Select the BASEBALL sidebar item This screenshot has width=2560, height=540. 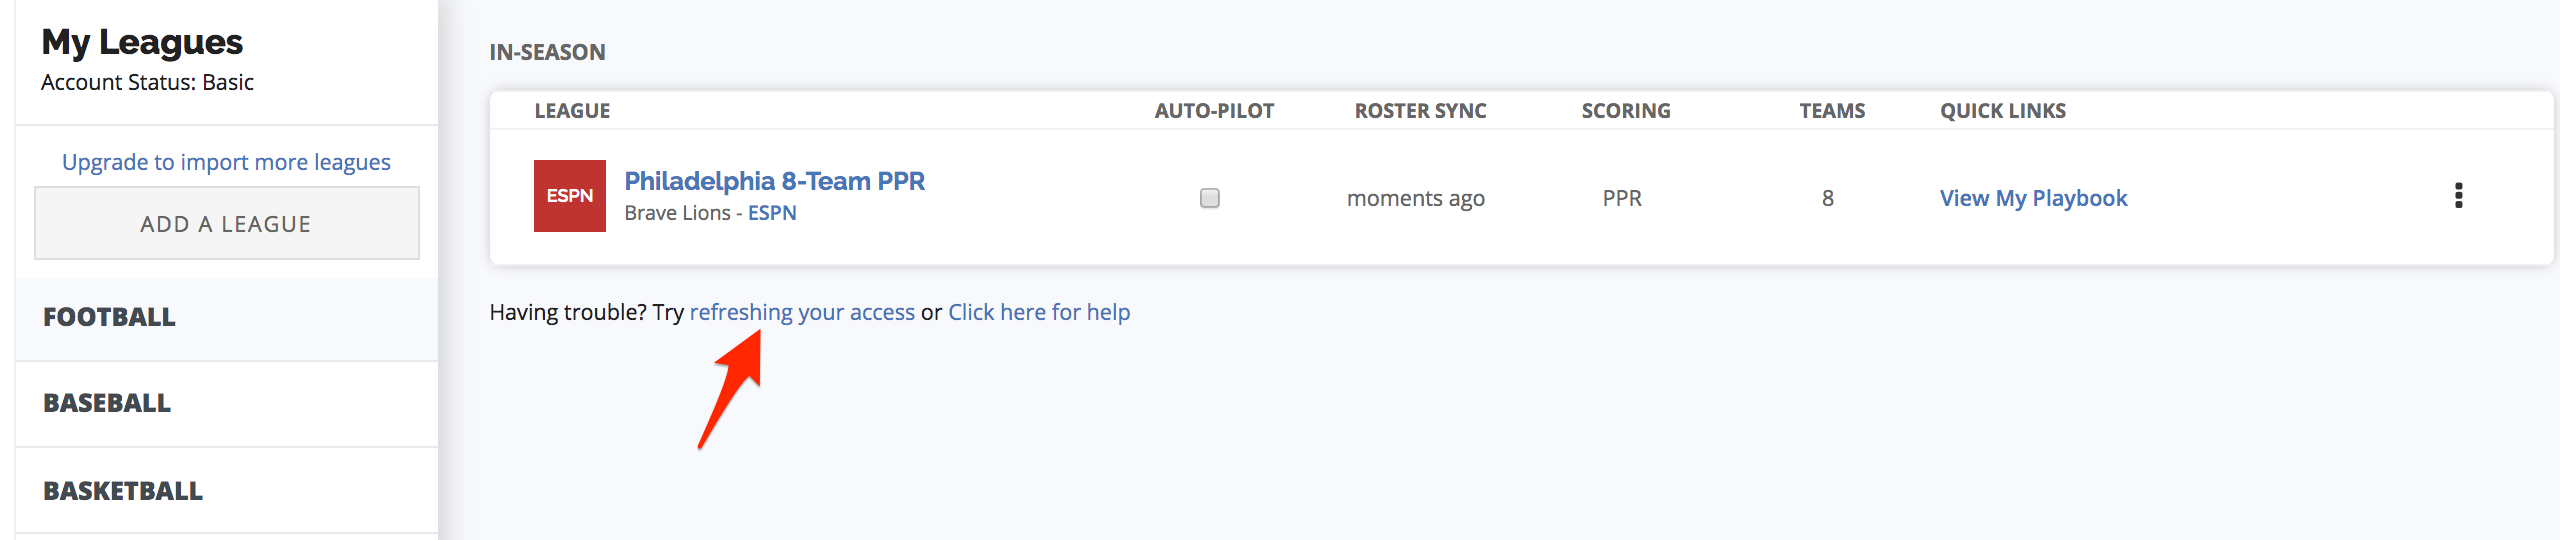[x=227, y=404]
